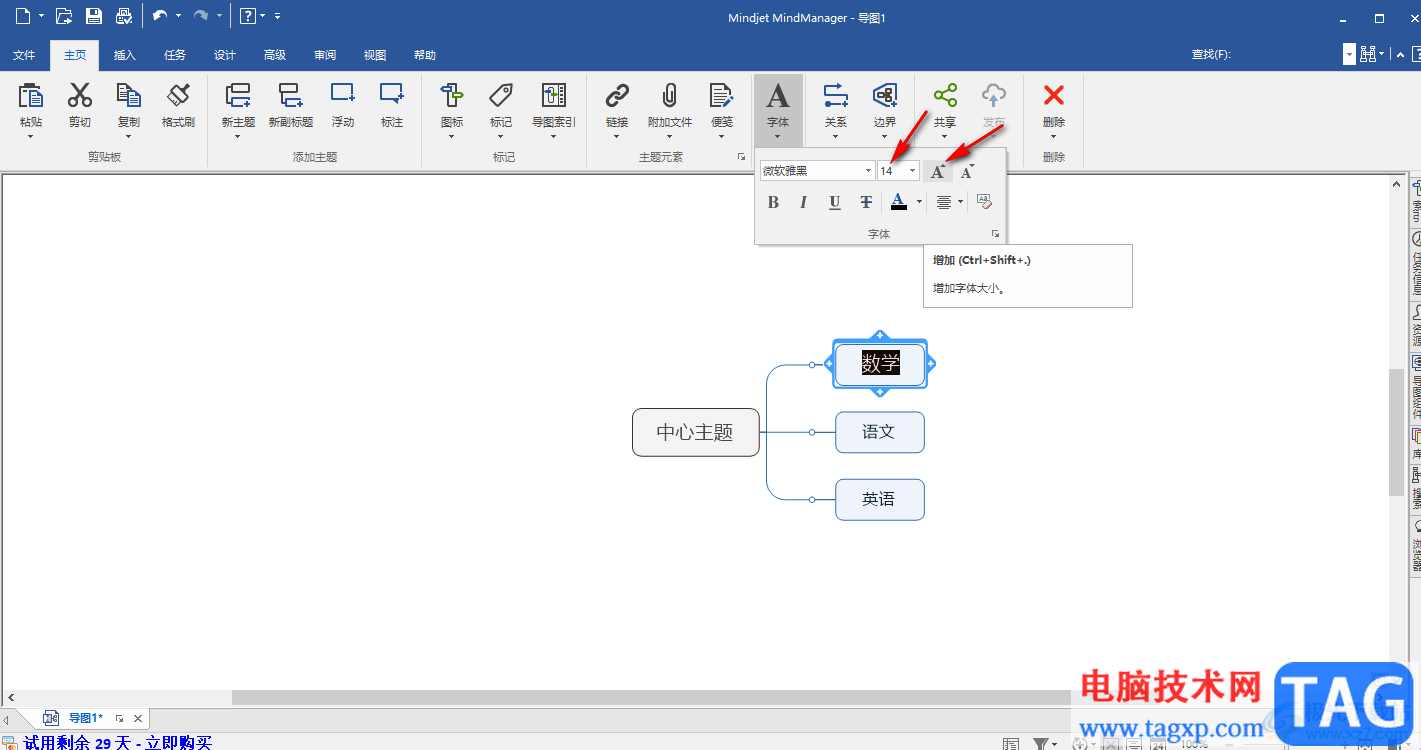This screenshot has width=1421, height=750.
Task: Click the 粘贴 (Paste) icon
Action: 31,95
